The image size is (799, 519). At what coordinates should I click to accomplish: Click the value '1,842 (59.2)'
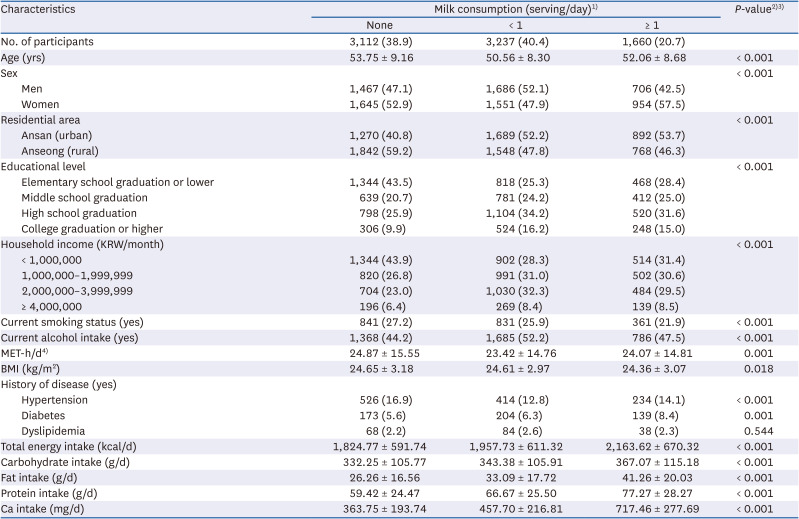tap(381, 151)
